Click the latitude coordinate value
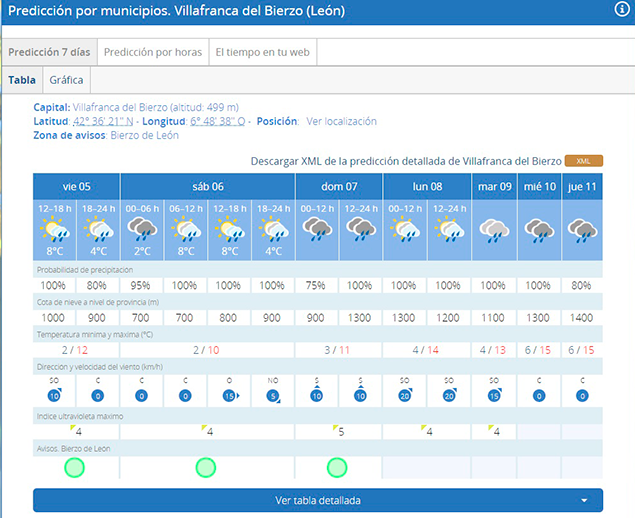This screenshot has height=518, width=635. click(x=103, y=121)
